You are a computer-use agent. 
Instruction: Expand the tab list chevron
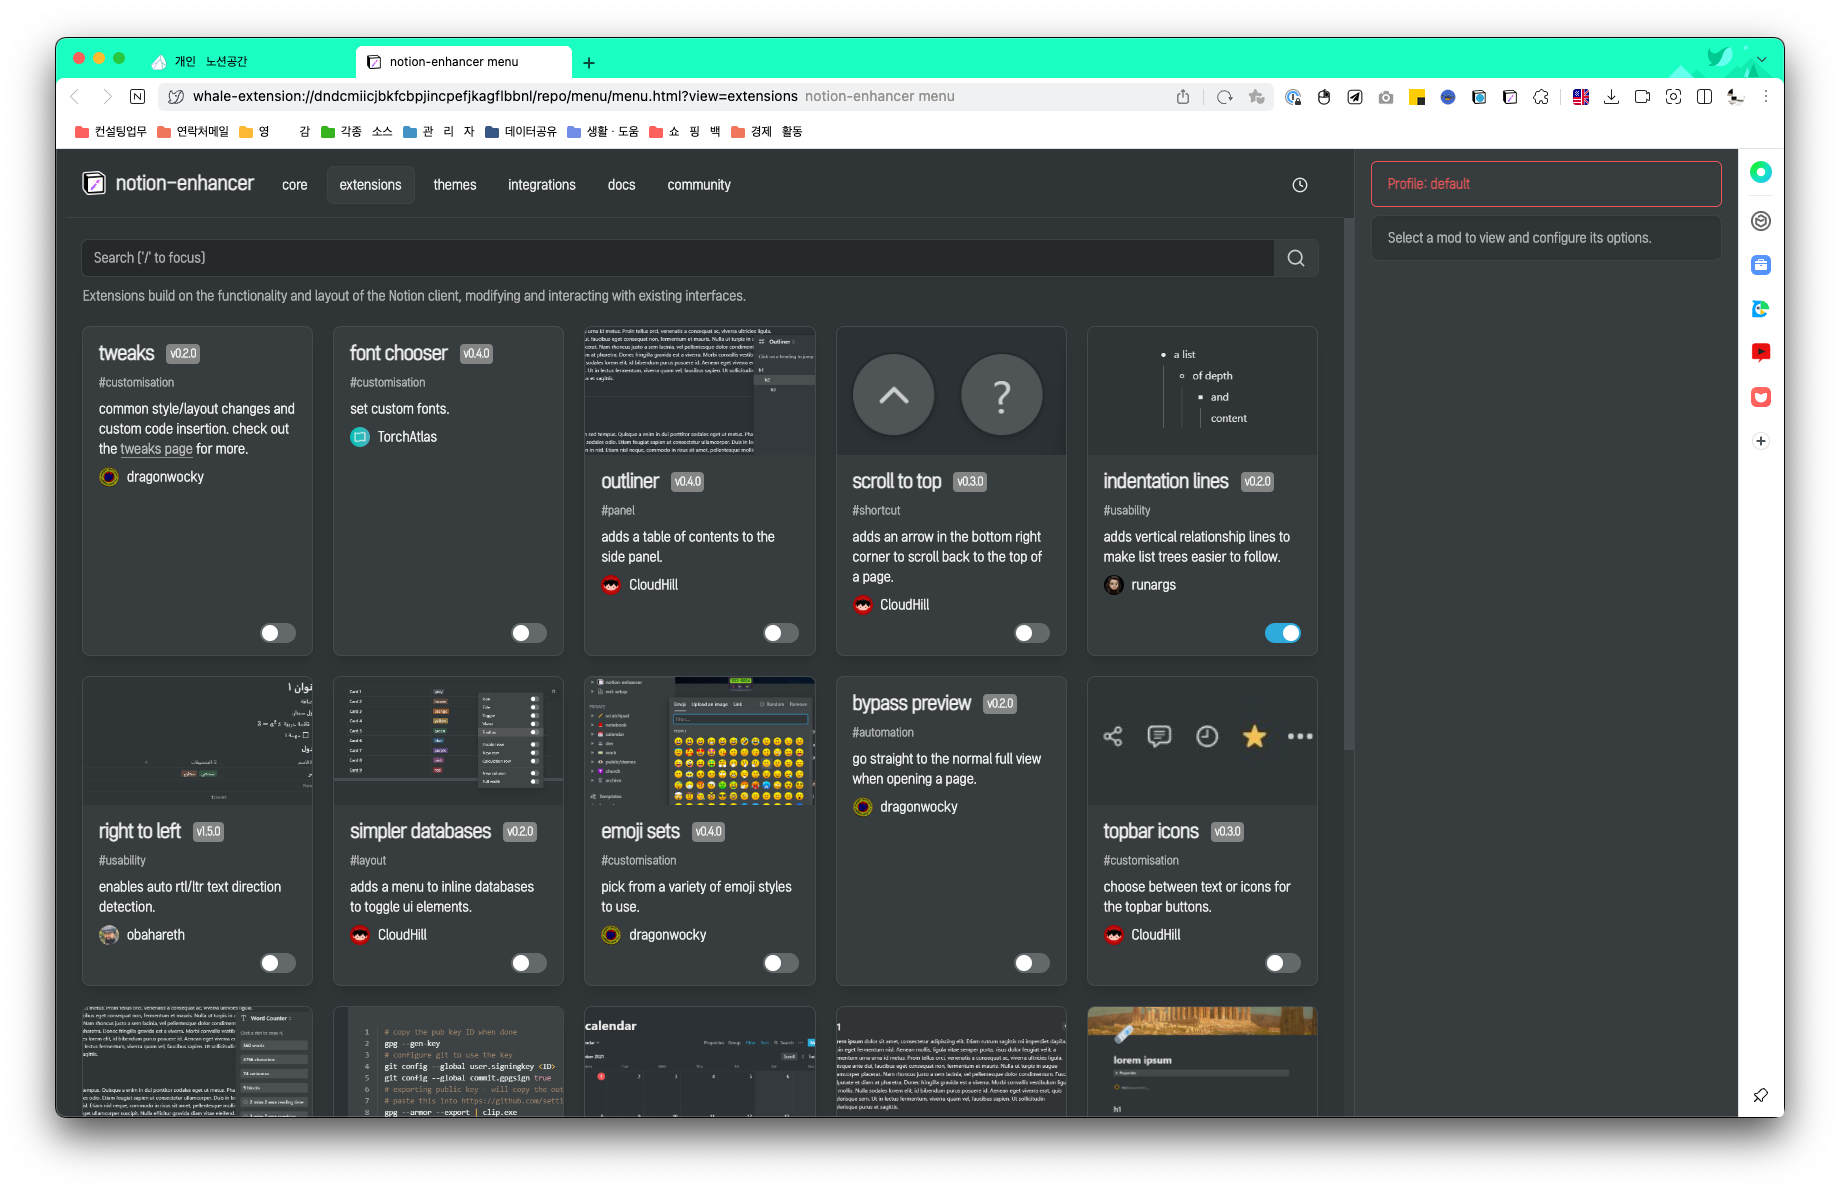(x=1762, y=60)
